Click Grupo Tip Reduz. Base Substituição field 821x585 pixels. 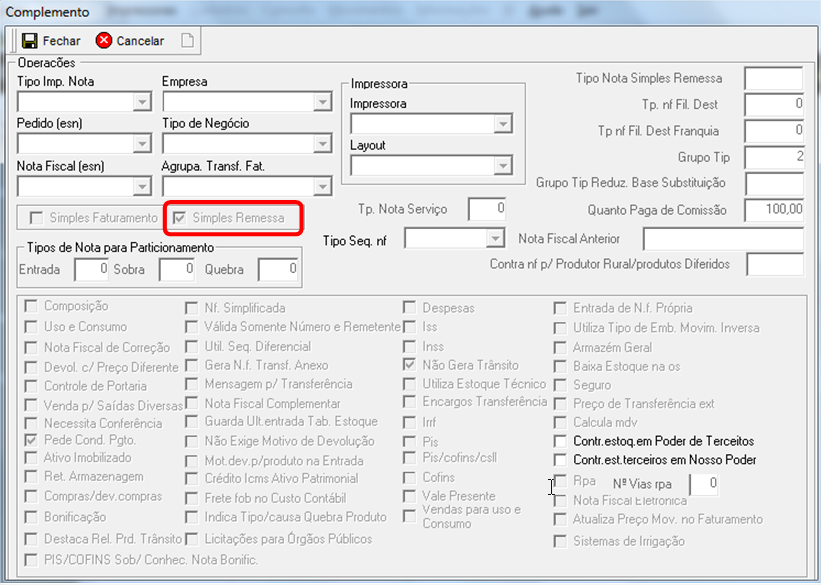(x=773, y=184)
